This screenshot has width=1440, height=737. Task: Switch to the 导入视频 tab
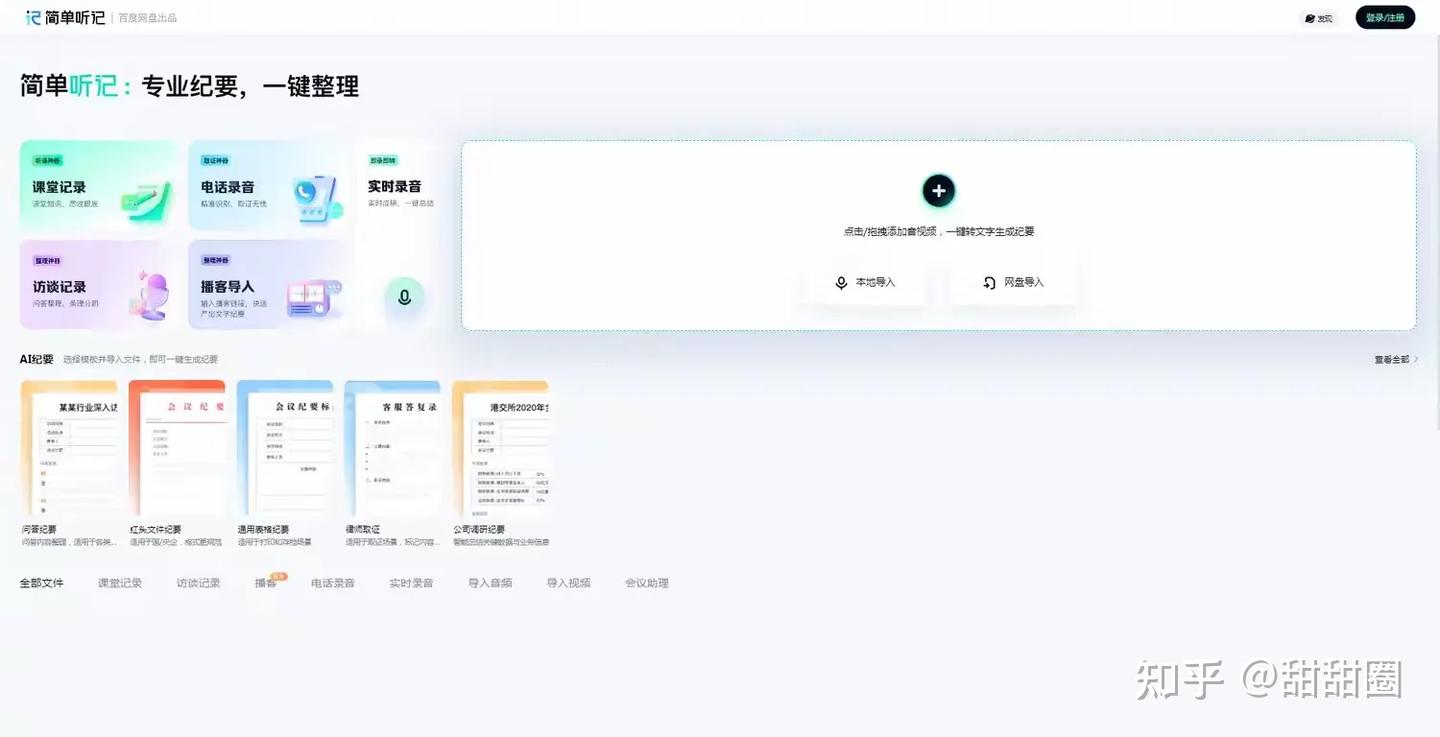tap(569, 583)
